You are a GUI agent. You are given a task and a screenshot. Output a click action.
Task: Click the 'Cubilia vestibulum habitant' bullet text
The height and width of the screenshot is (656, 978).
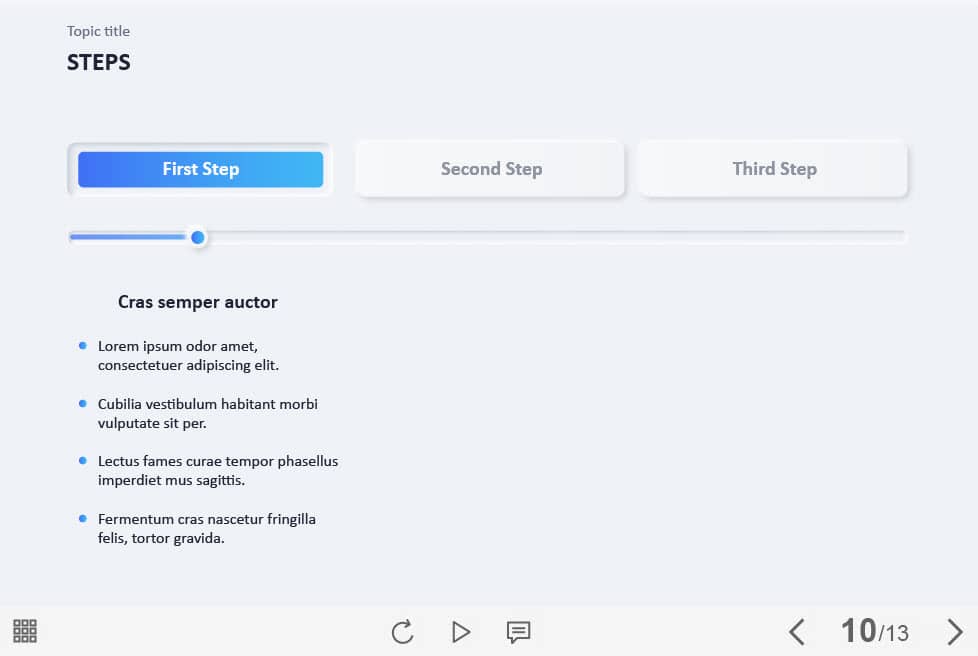207,413
